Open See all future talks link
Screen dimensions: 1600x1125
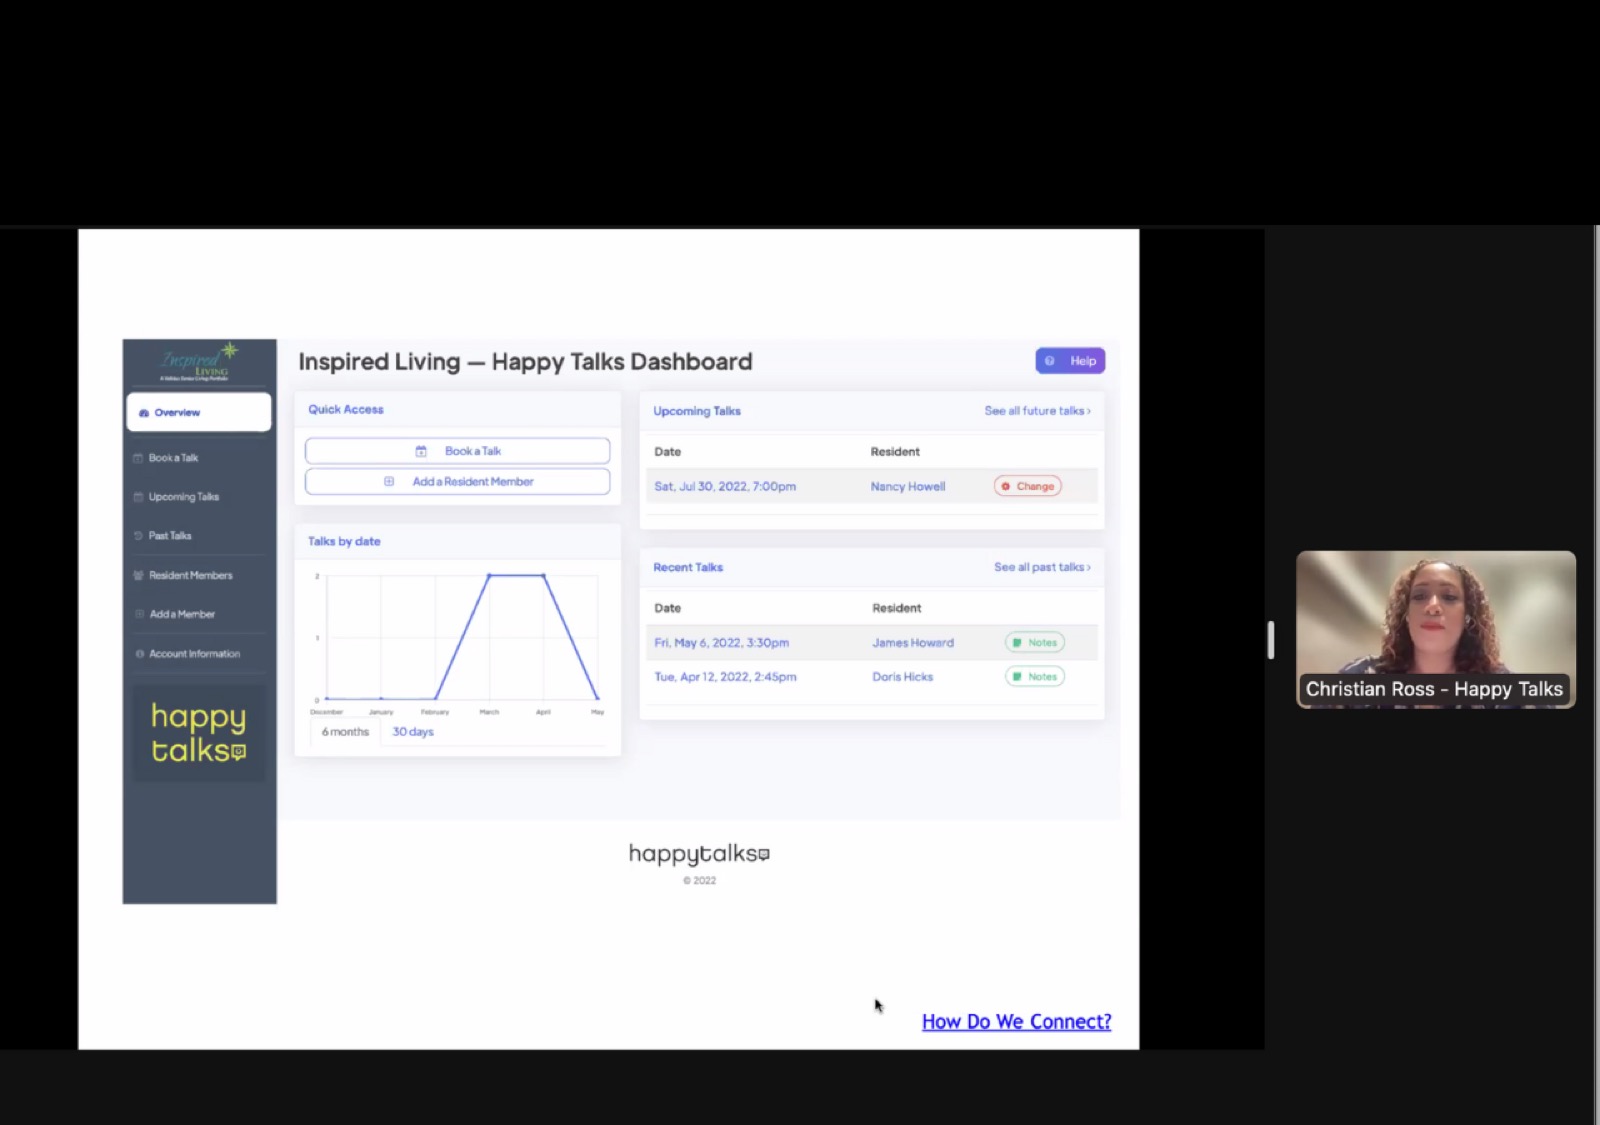(1037, 411)
